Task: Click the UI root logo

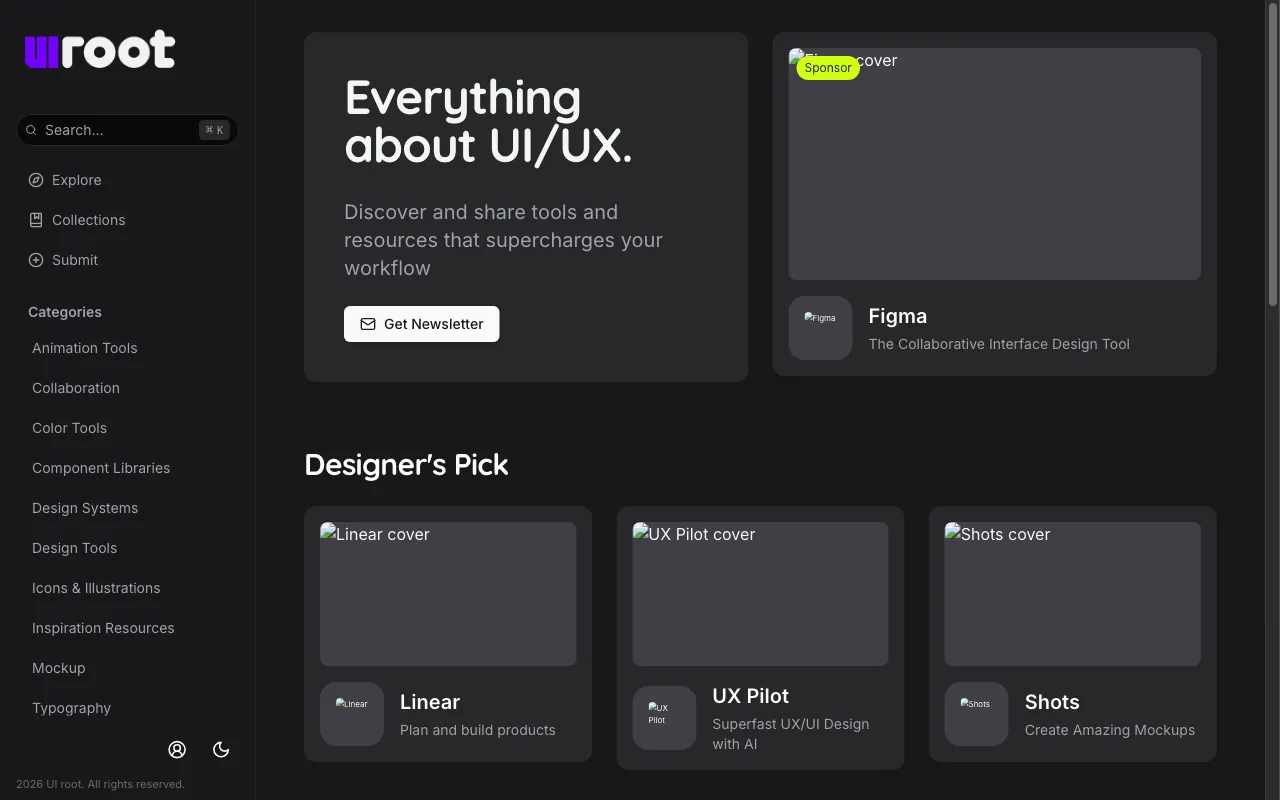Action: pyautogui.click(x=100, y=50)
